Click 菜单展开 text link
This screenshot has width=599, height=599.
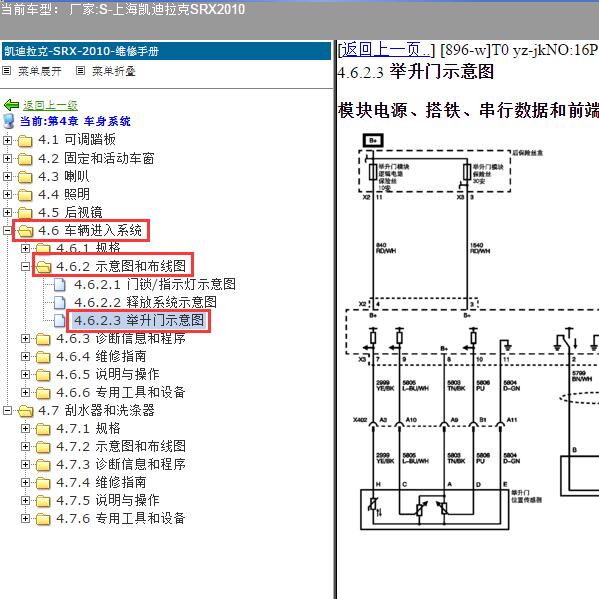[40, 71]
